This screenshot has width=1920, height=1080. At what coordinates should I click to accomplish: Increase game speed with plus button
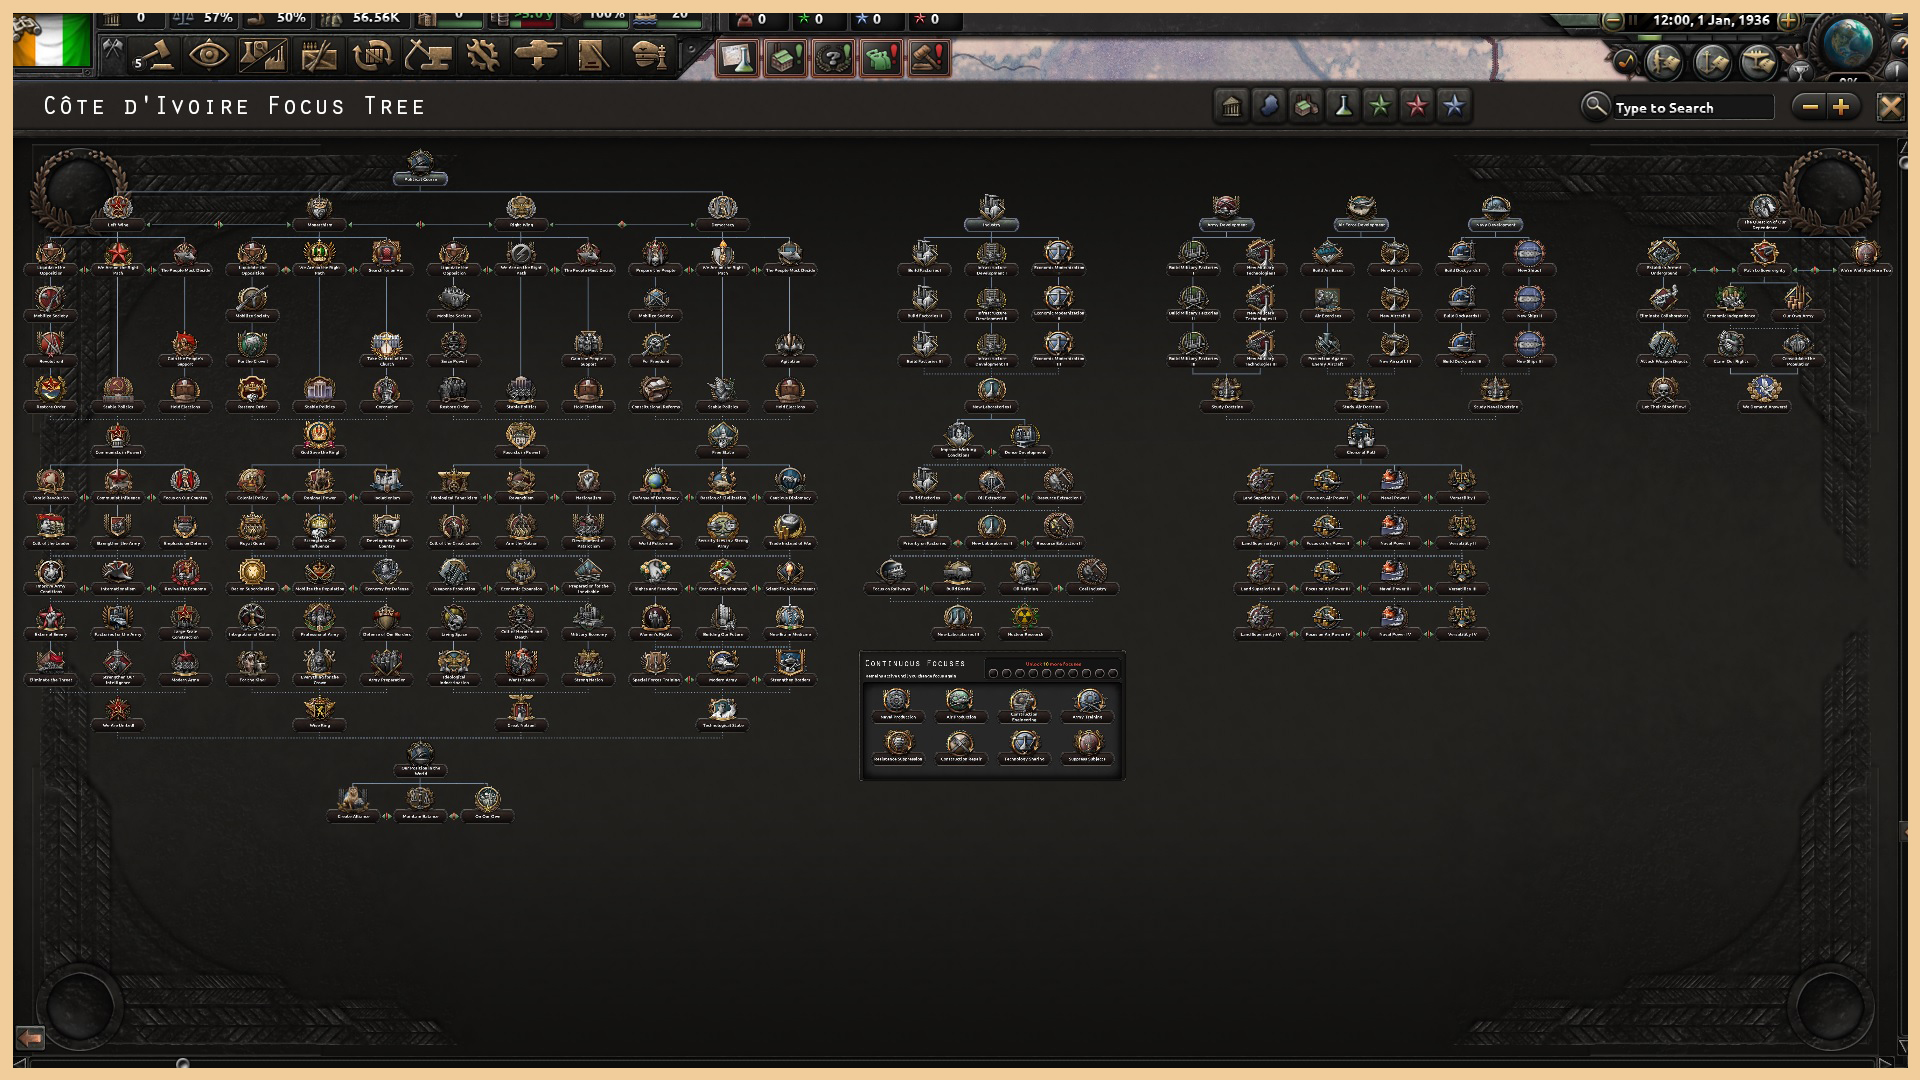coord(1789,20)
